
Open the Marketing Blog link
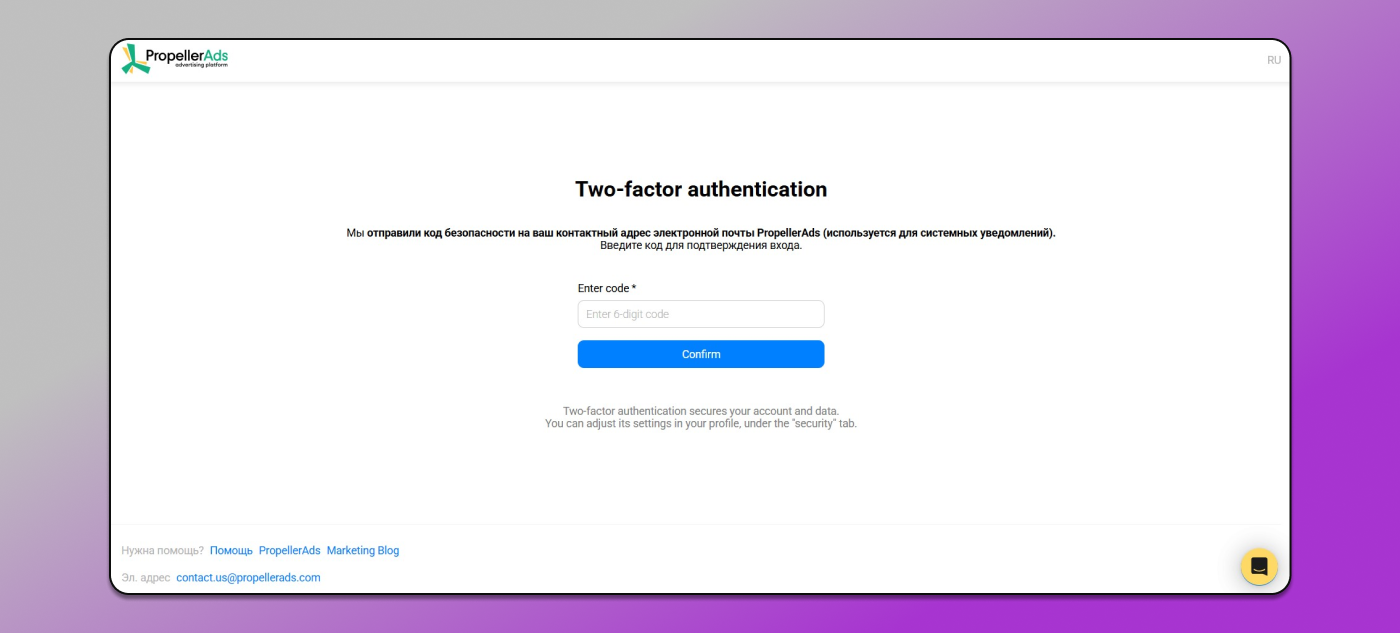coord(362,551)
